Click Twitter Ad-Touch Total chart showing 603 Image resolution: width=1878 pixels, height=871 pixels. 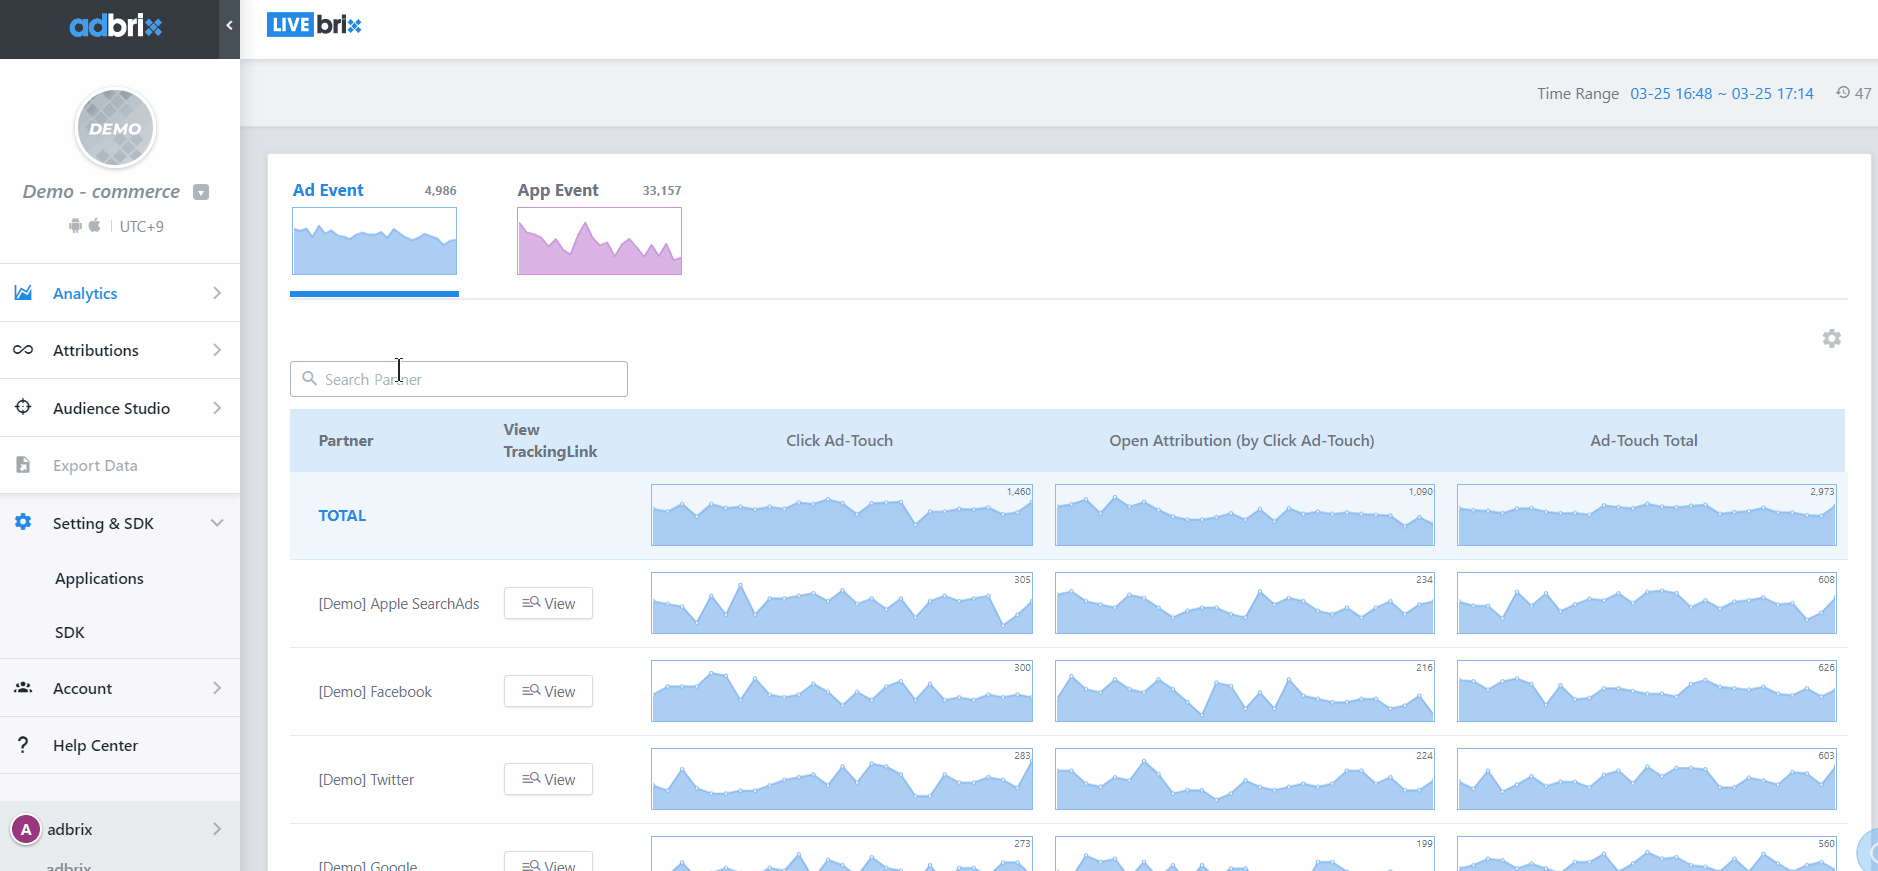click(x=1647, y=779)
